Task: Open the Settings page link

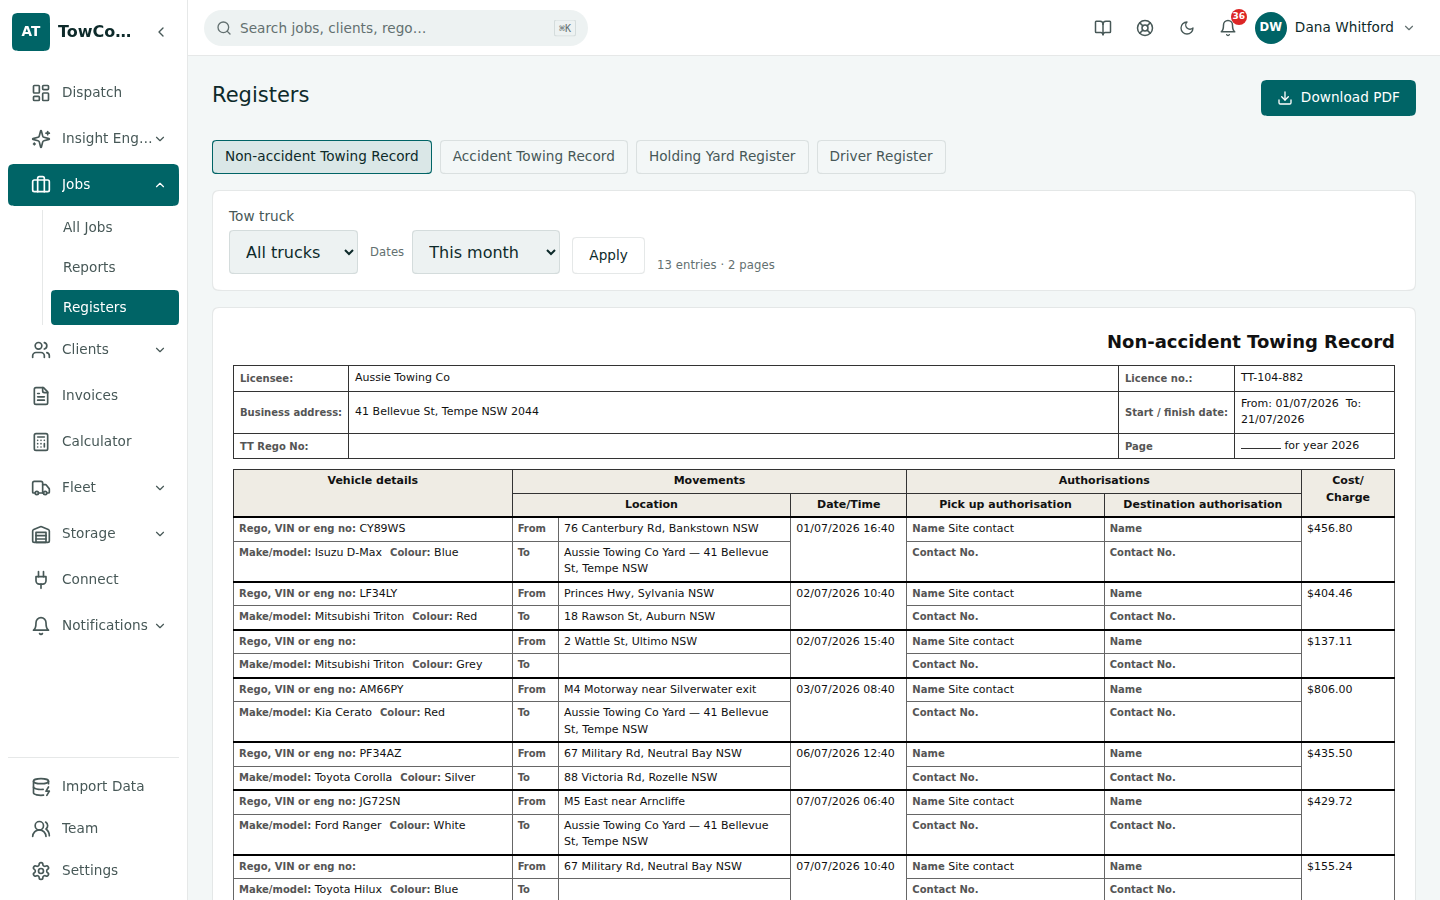Action: point(93,871)
